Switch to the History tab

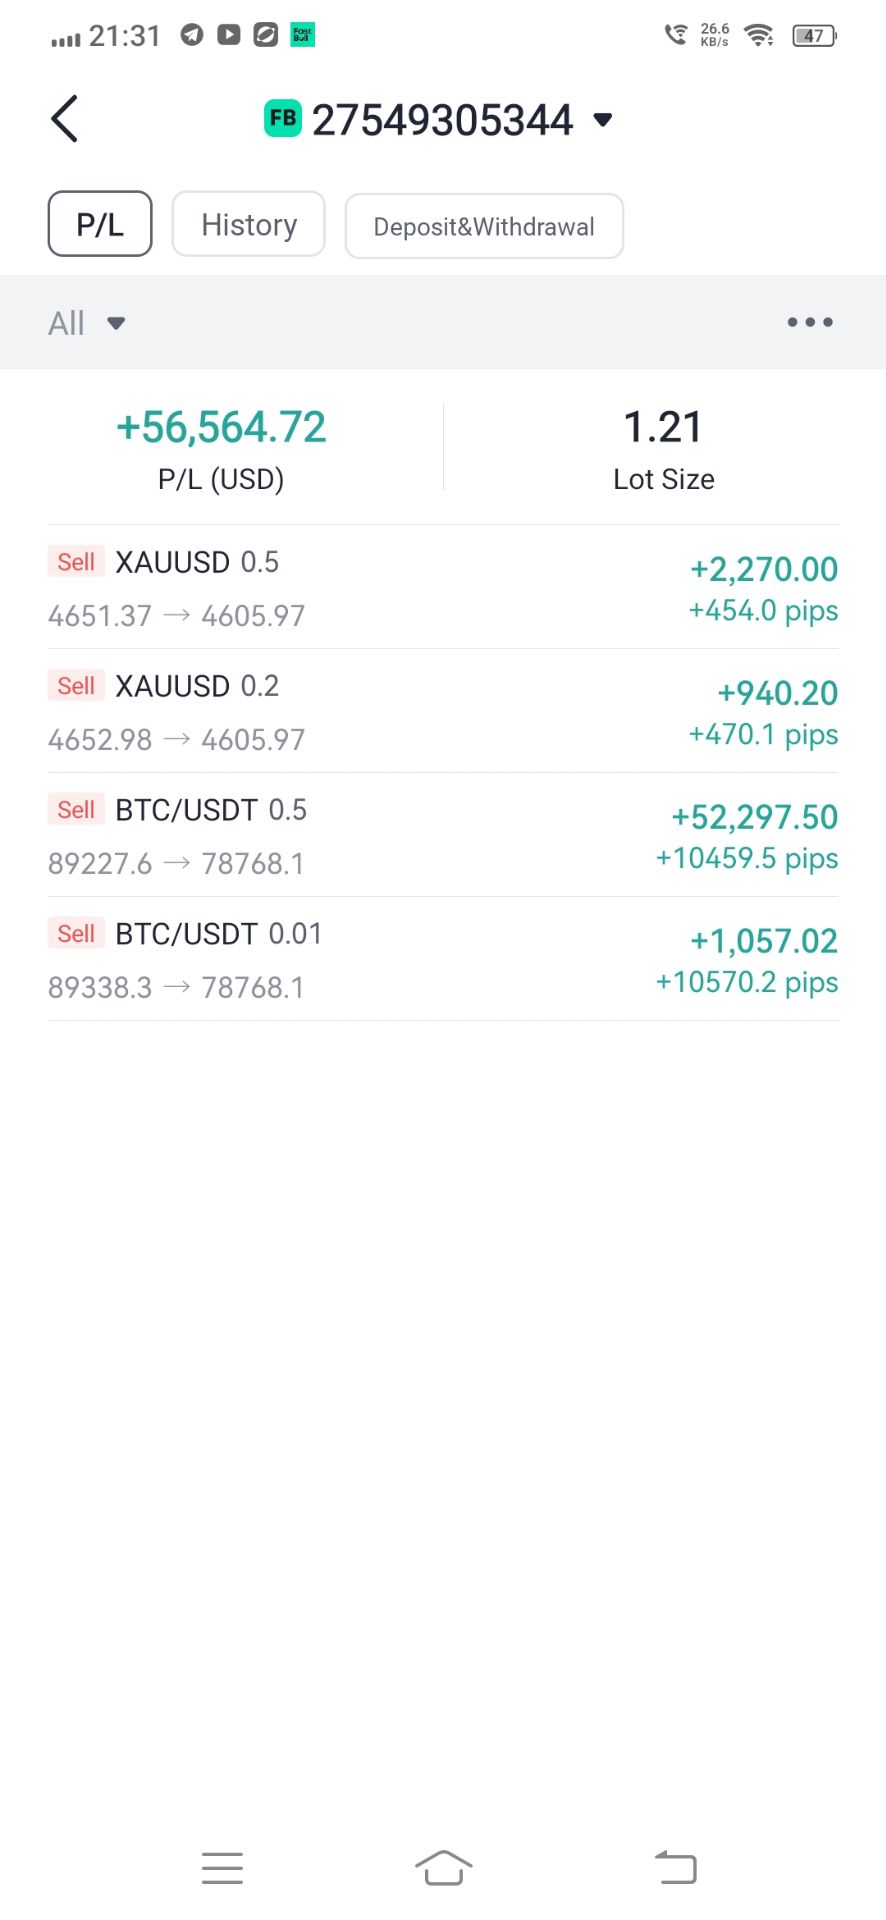point(249,224)
